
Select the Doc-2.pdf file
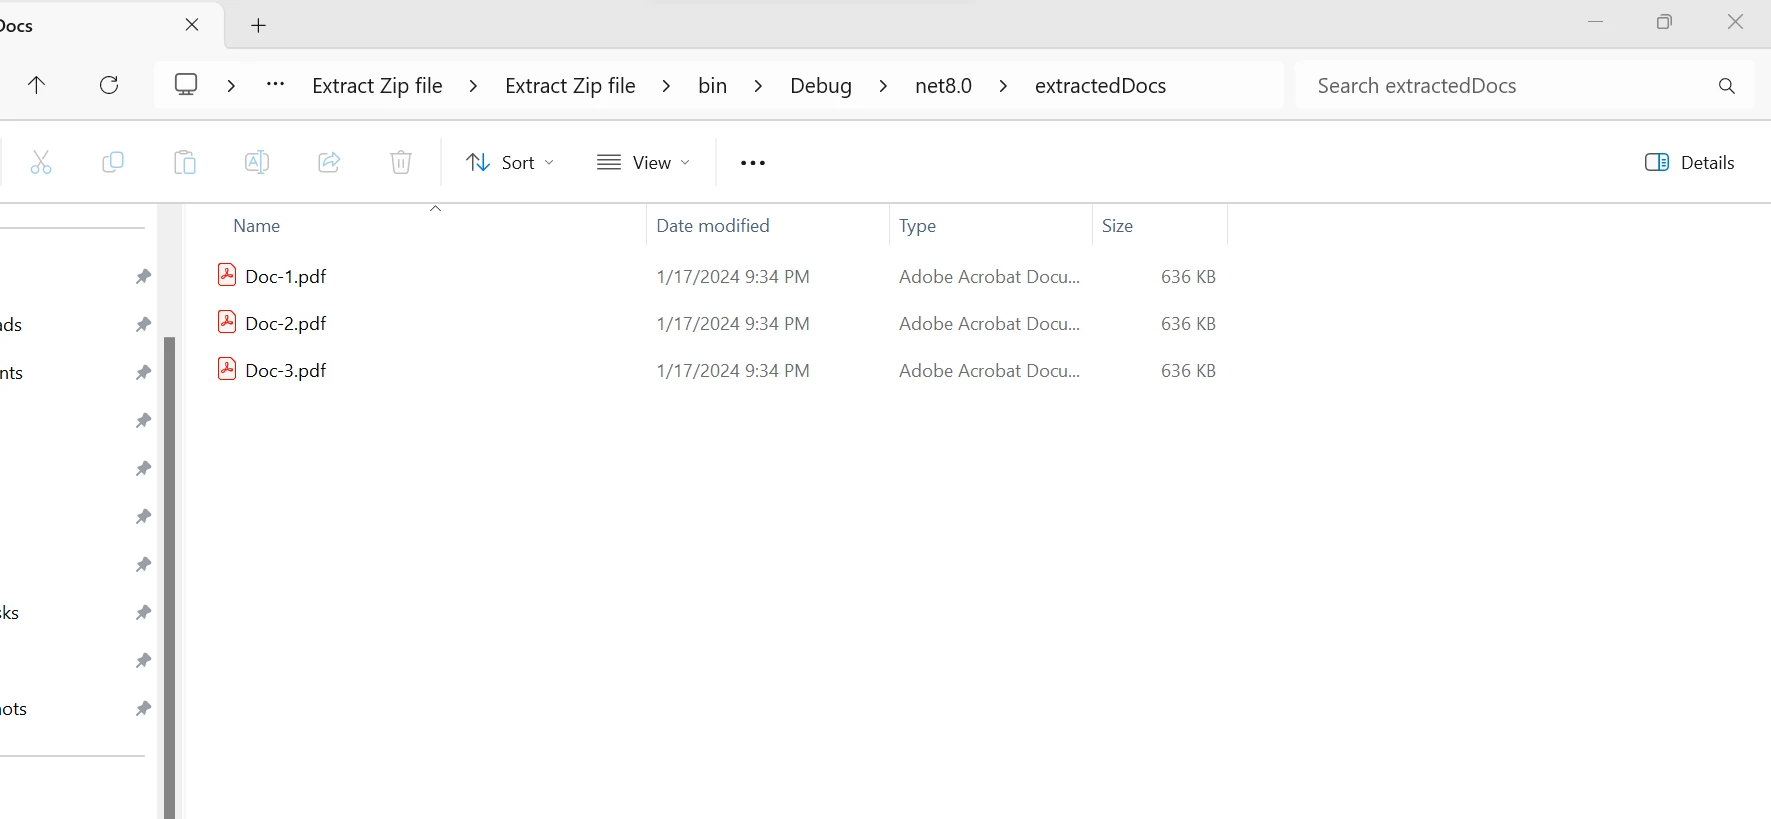click(x=286, y=324)
